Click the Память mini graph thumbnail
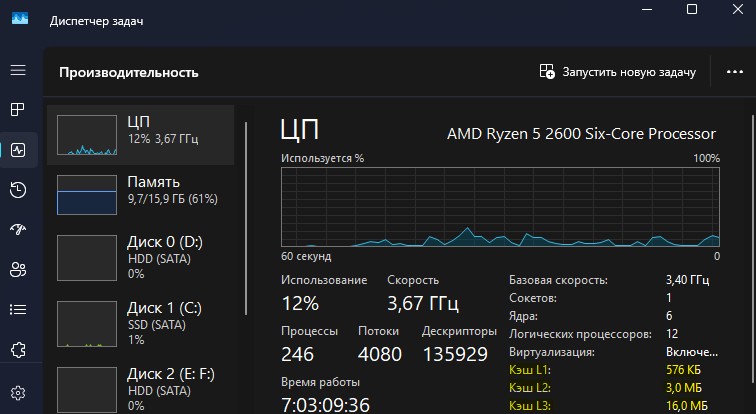This screenshot has height=414, width=756. point(87,195)
